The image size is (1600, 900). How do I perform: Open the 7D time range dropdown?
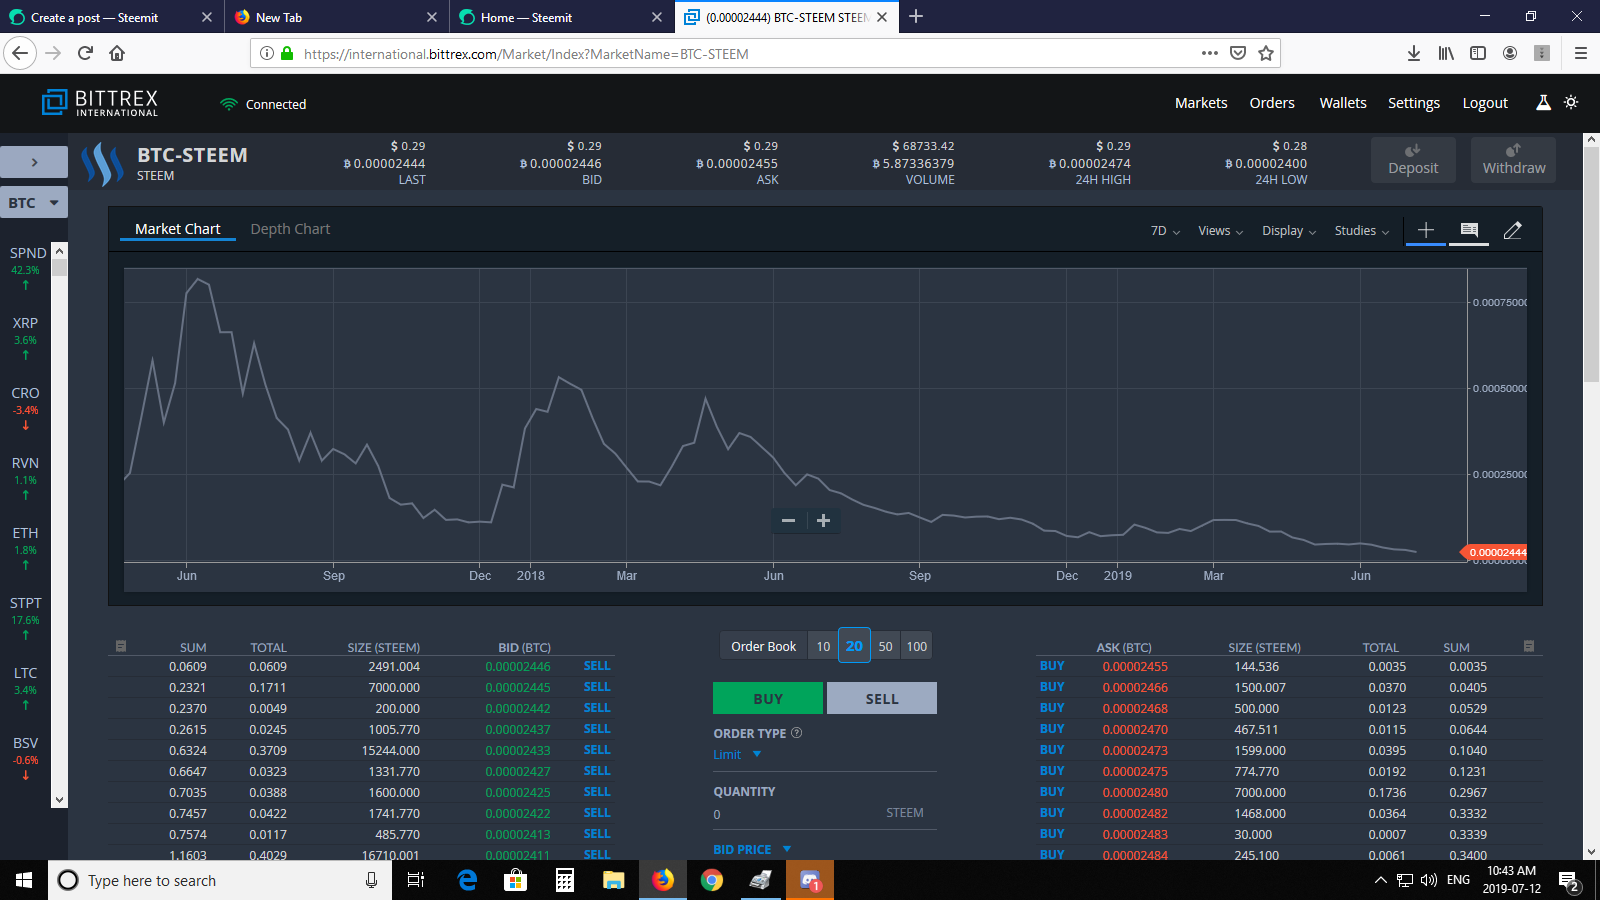[x=1165, y=231]
